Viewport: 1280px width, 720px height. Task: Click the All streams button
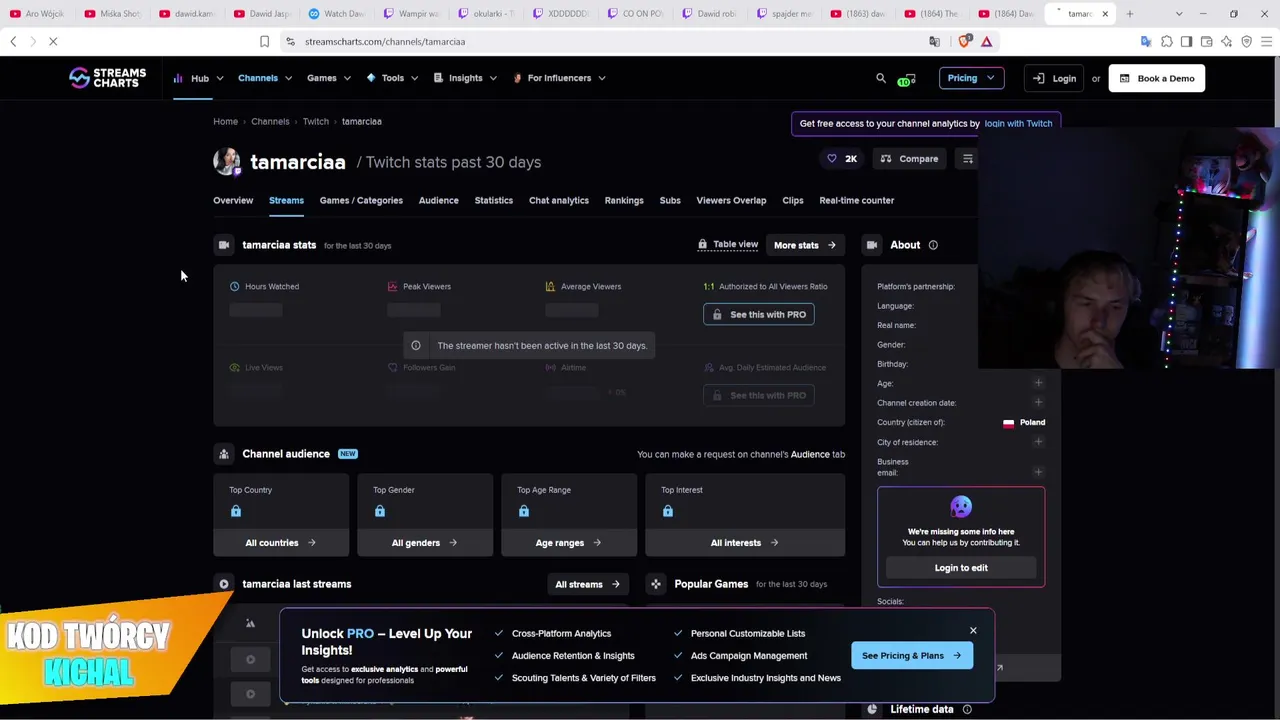(x=588, y=584)
